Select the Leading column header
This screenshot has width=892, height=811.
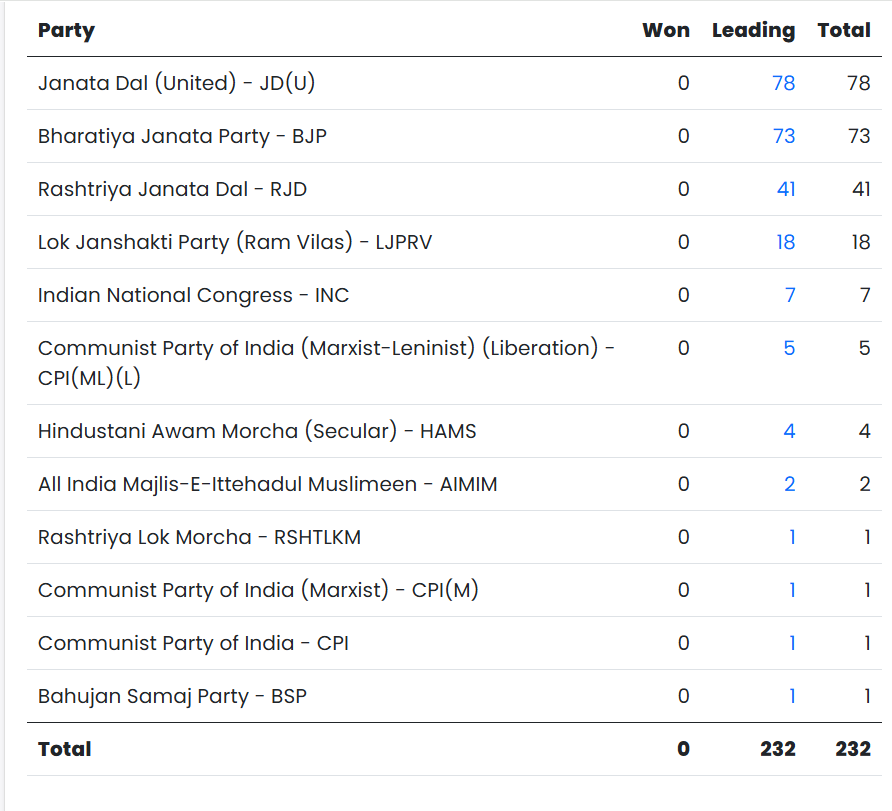(753, 30)
